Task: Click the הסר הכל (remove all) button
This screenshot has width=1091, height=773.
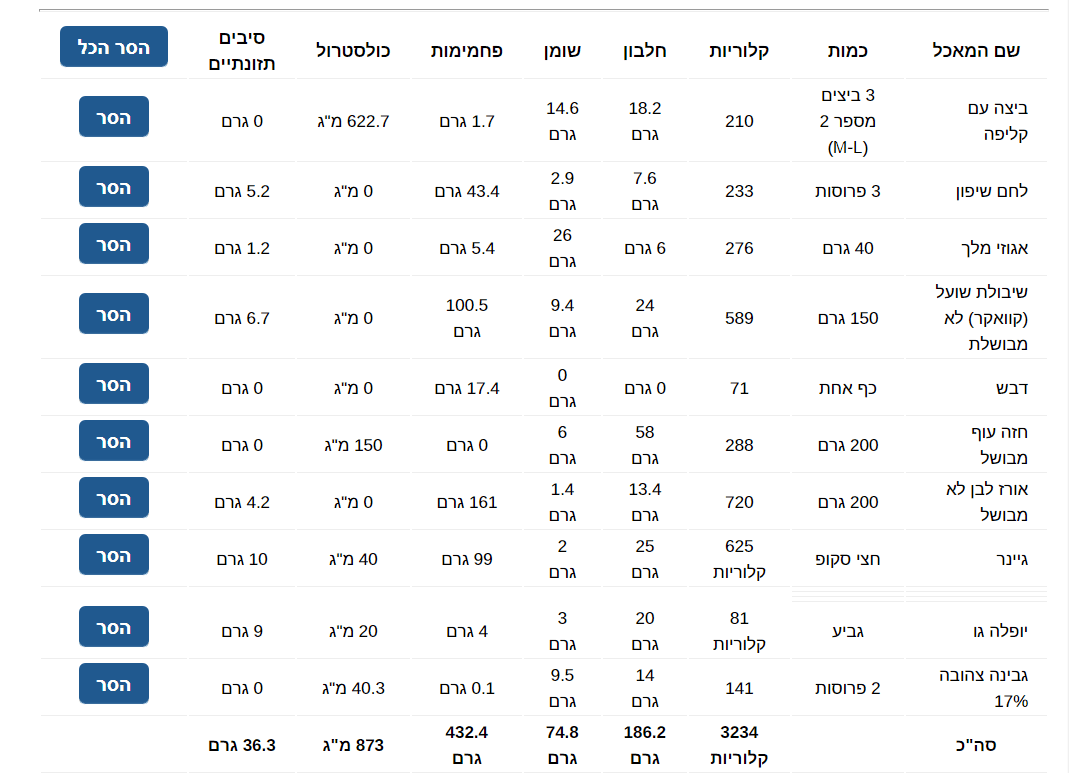Action: click(113, 47)
